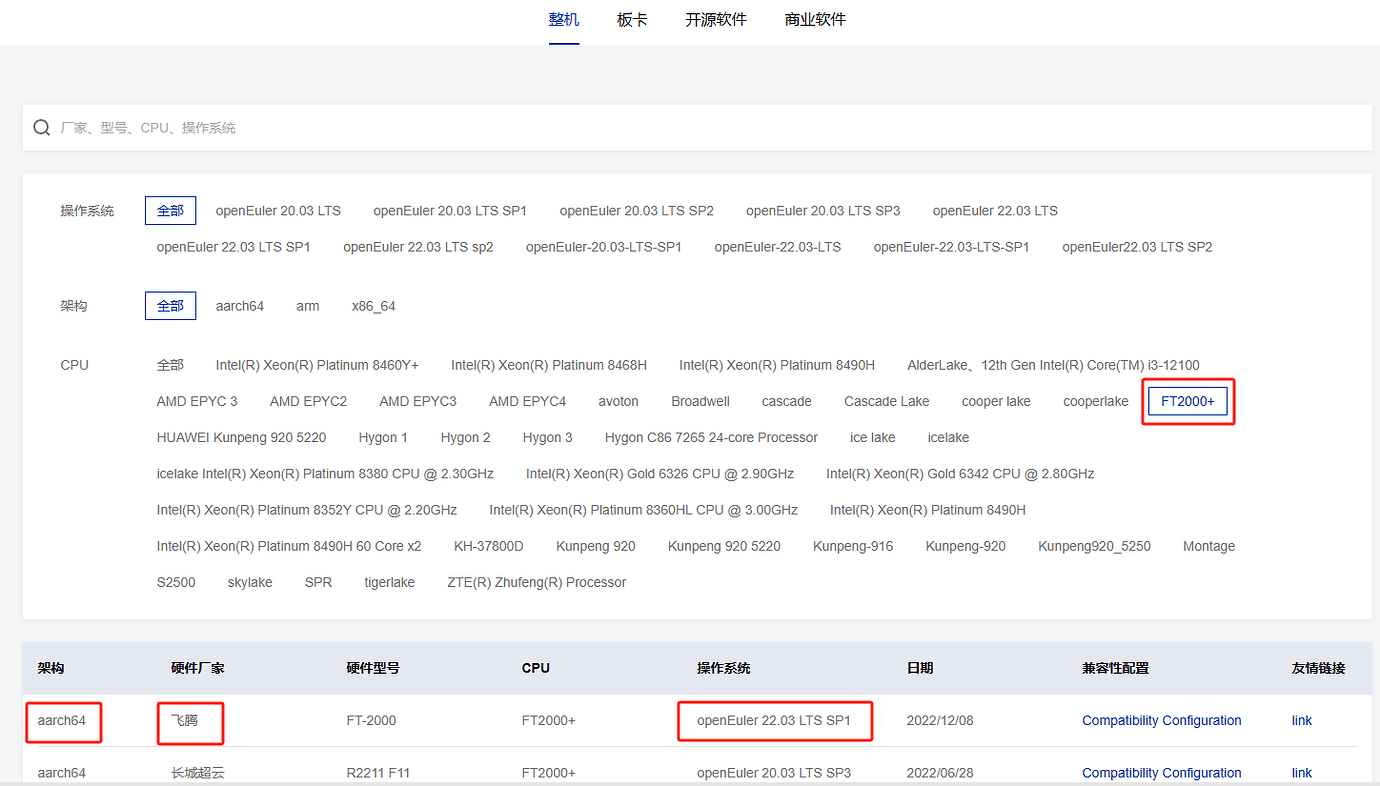
Task: Select the Hygon 2 CPU filter
Action: [465, 437]
